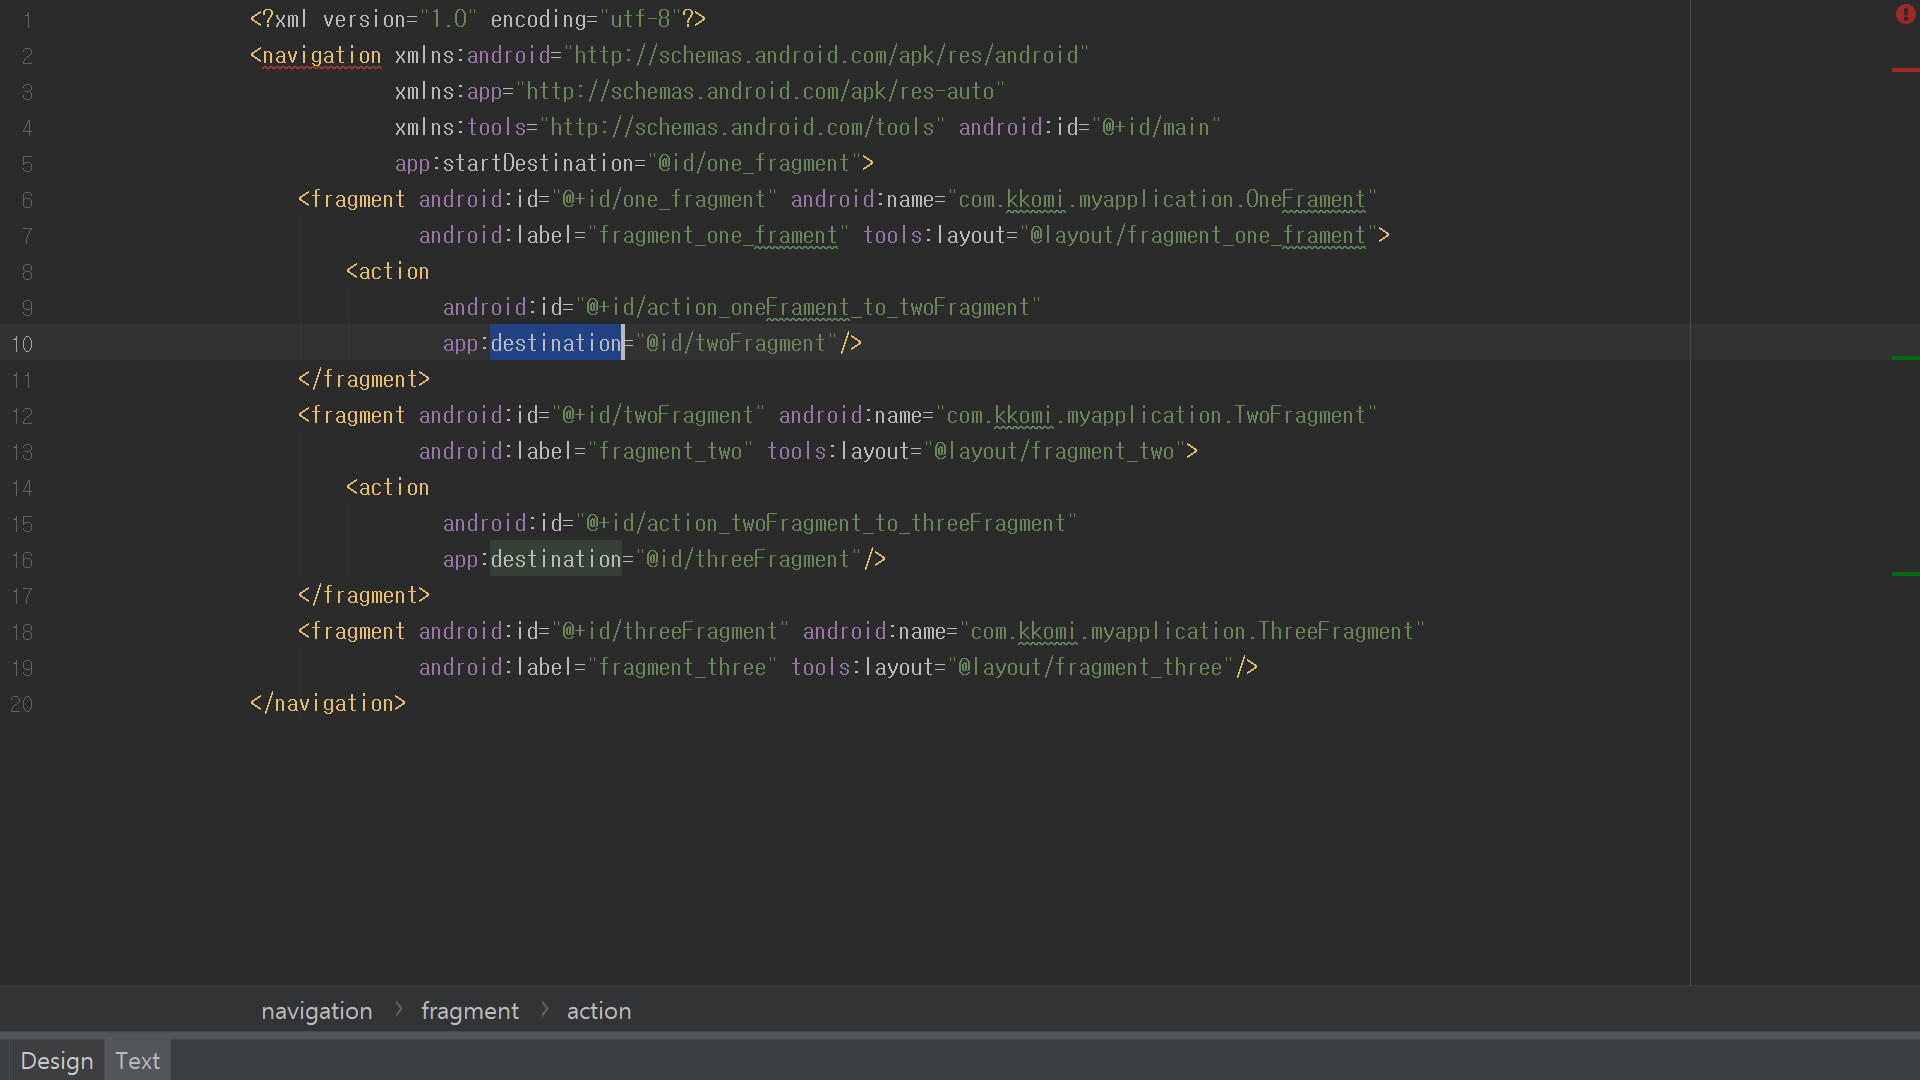Jump to green marker for line 10

[x=1905, y=357]
